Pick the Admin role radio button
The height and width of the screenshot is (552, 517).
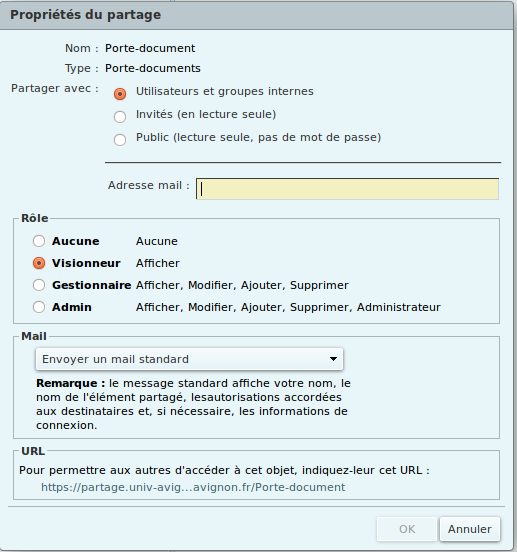tap(39, 307)
